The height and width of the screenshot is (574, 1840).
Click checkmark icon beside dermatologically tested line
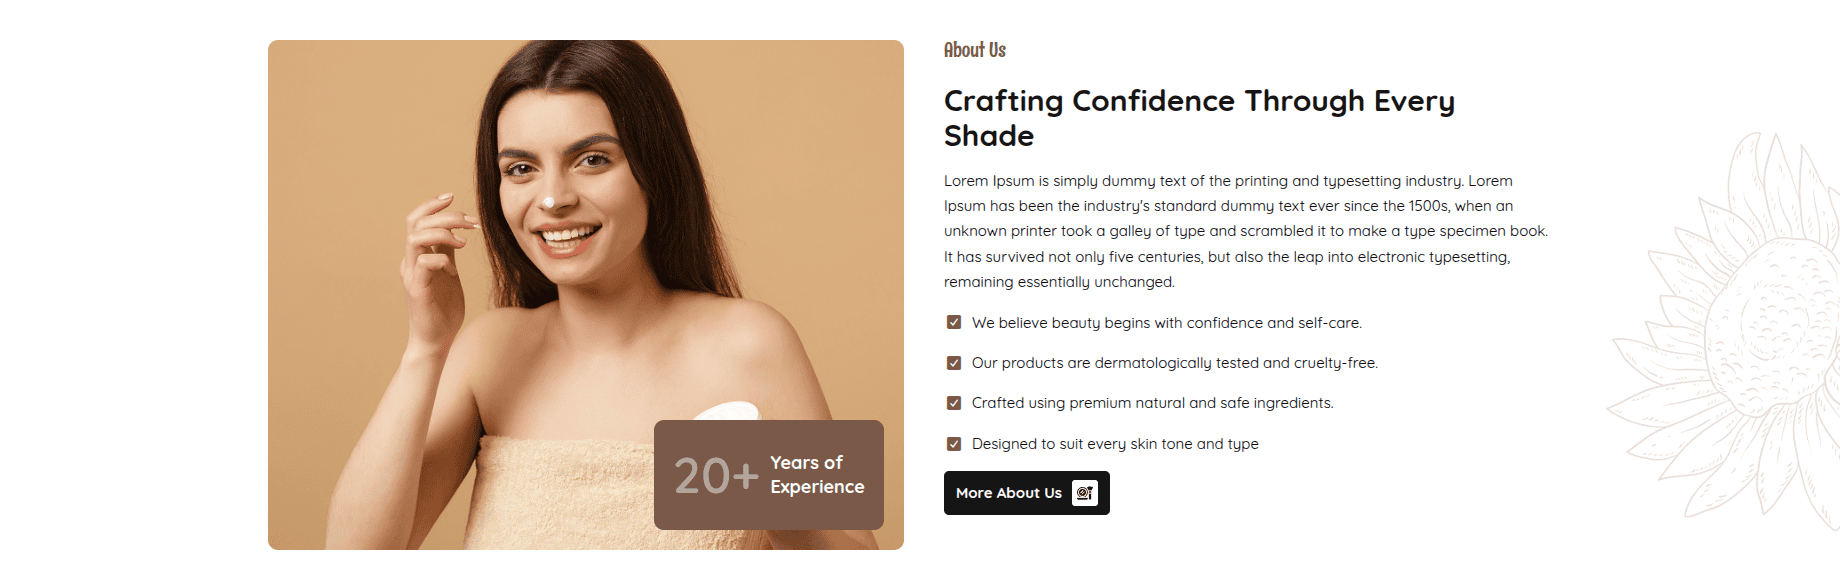[954, 363]
